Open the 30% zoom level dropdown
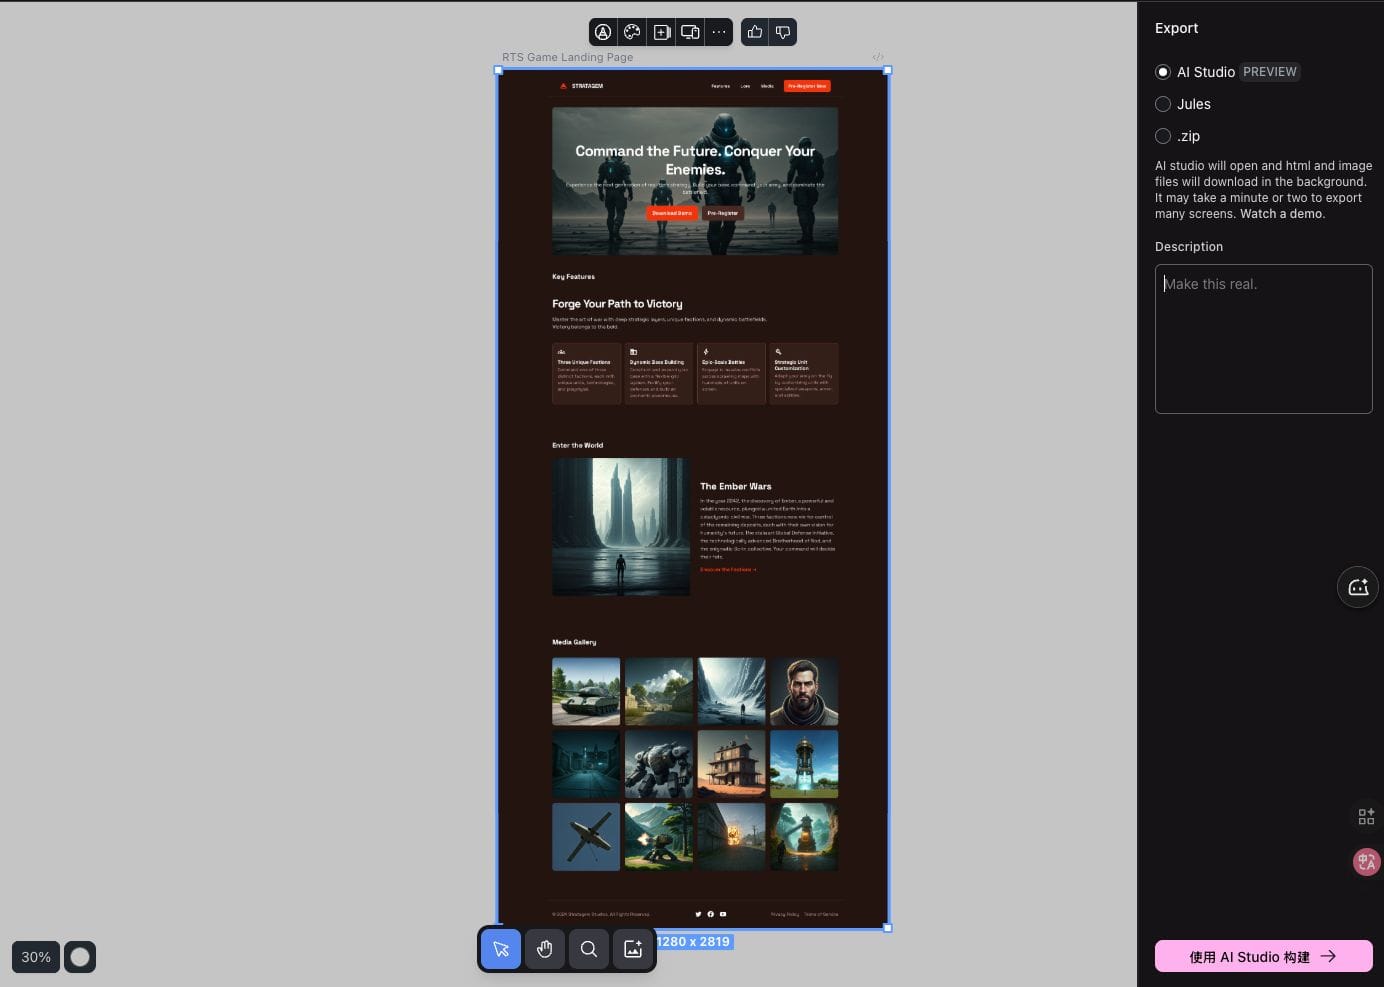Viewport: 1384px width, 987px height. pos(36,957)
